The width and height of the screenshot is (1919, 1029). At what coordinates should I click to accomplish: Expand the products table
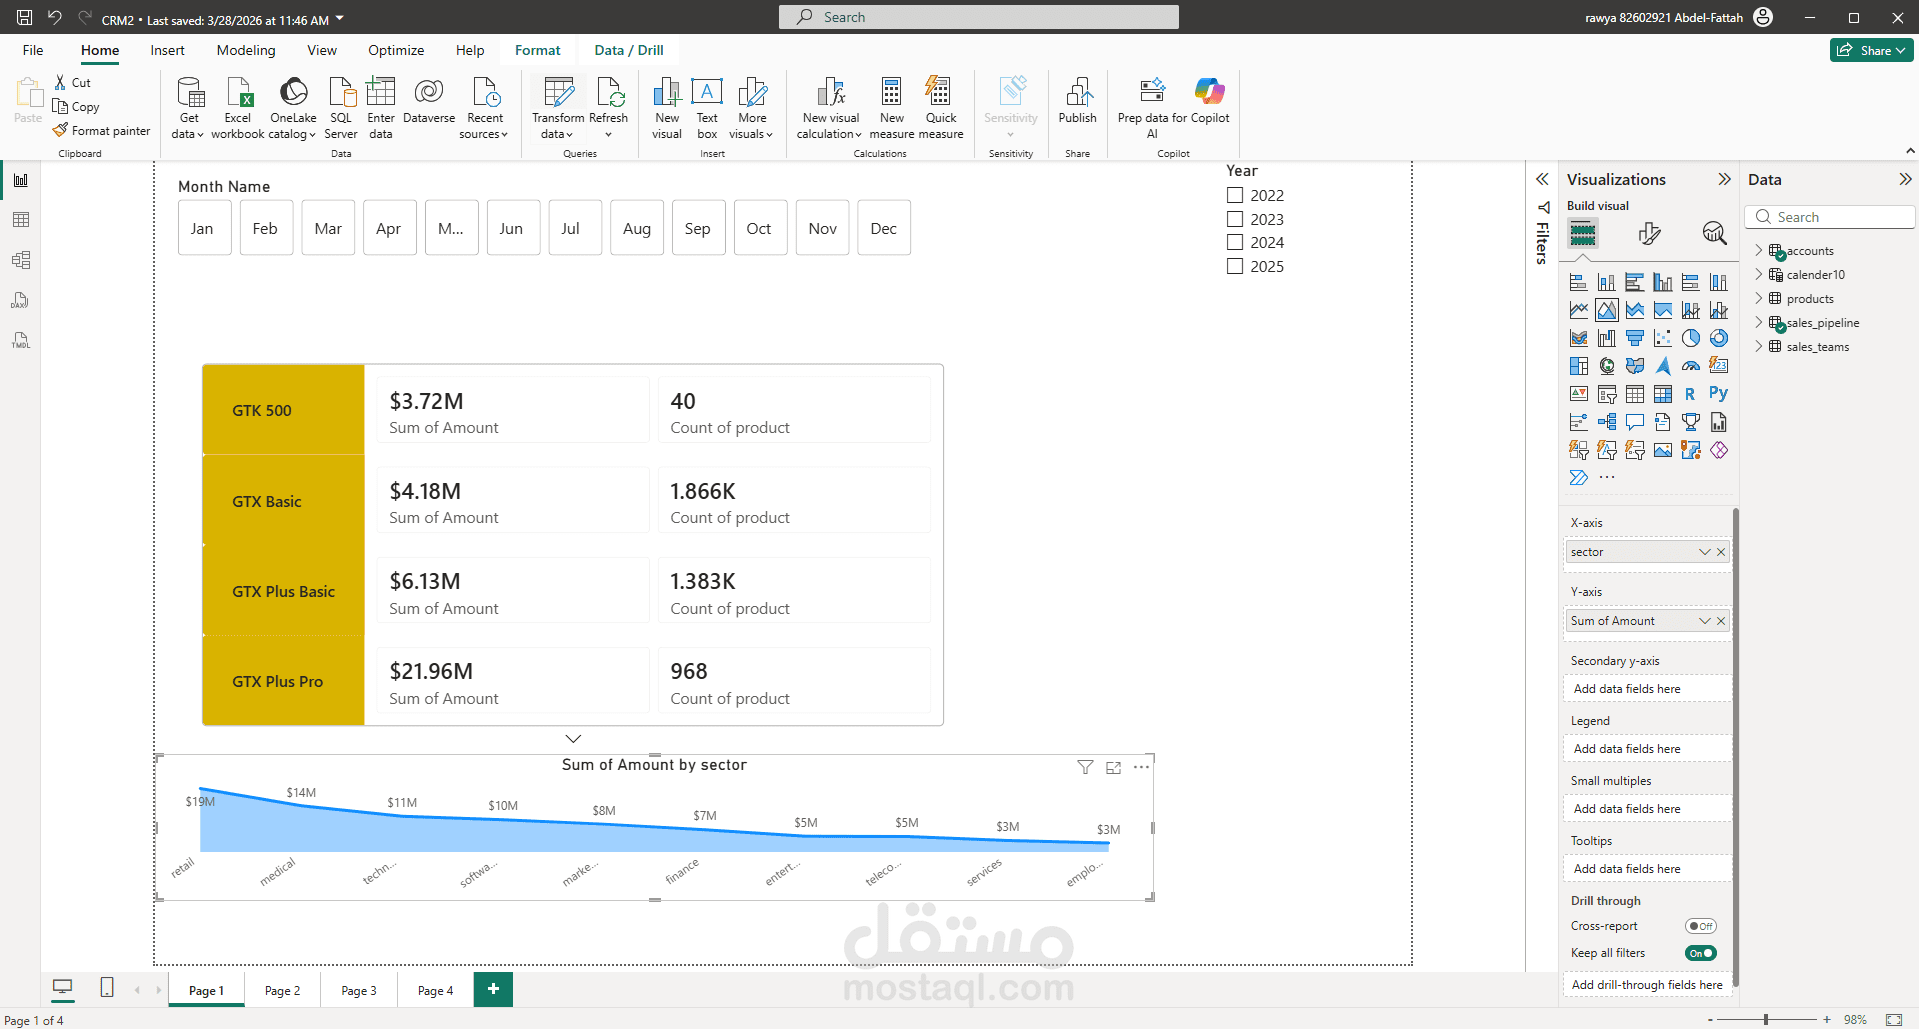pos(1759,298)
